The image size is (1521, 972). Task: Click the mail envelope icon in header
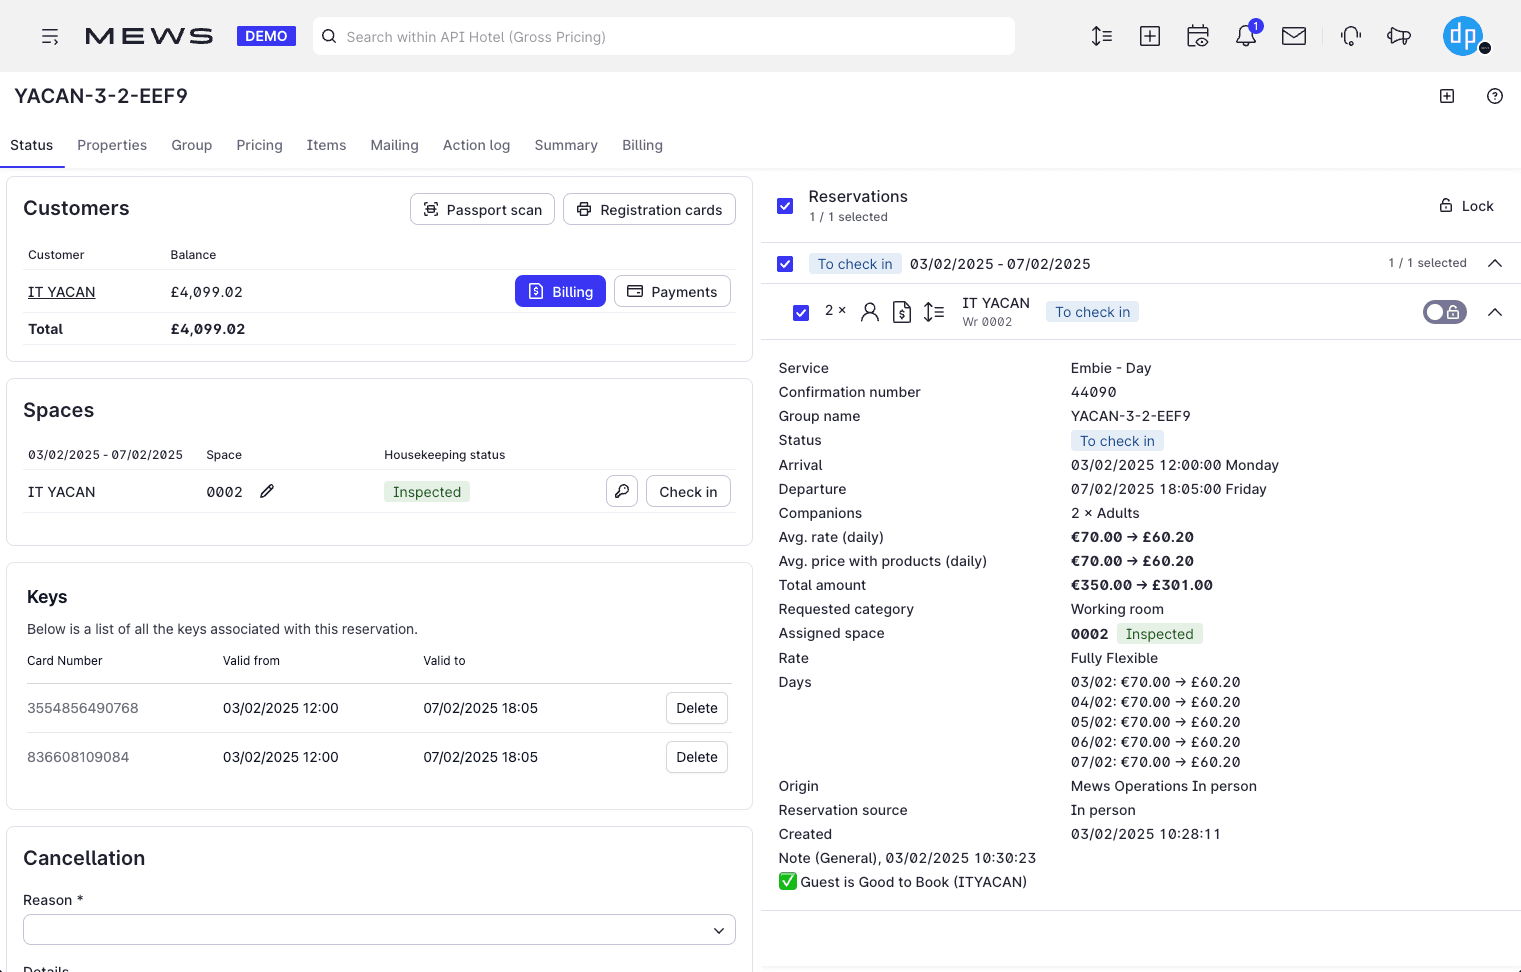click(x=1294, y=37)
